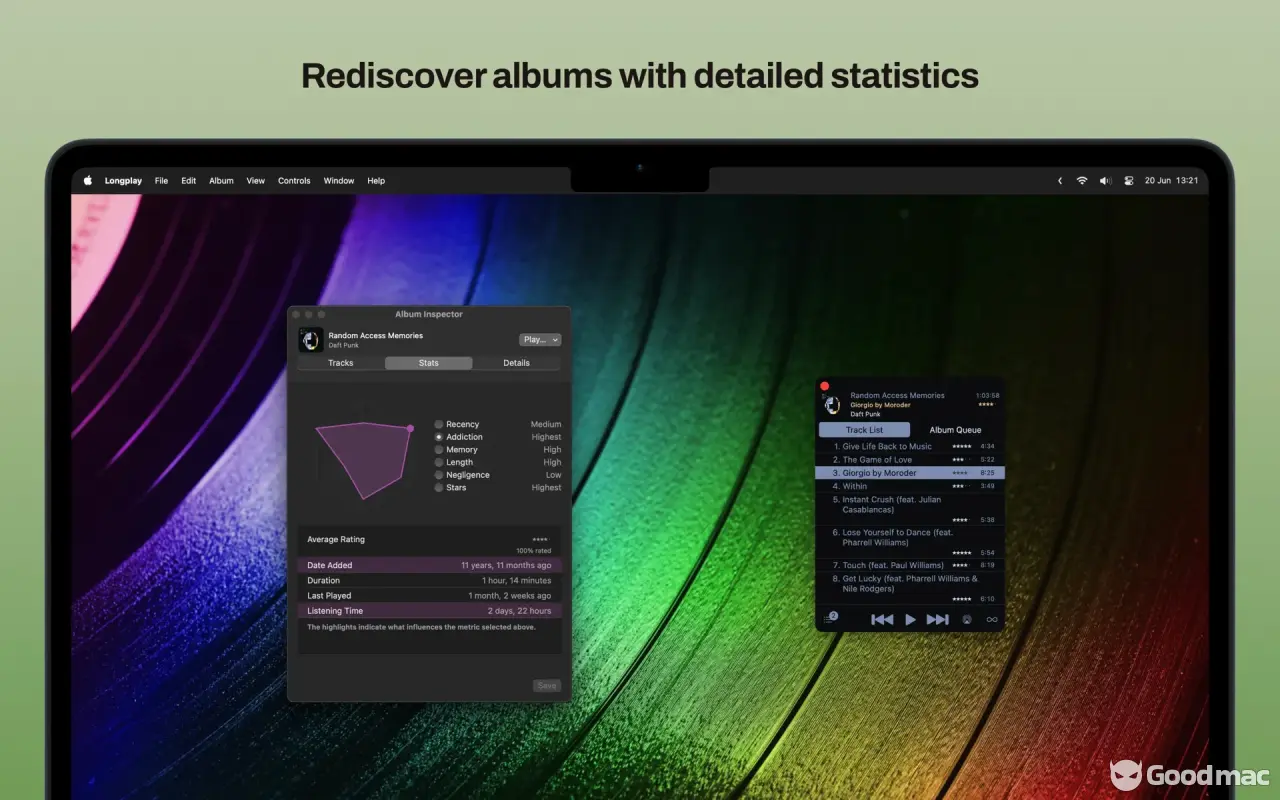
Task: Switch to the Album Queue tab
Action: tap(955, 430)
